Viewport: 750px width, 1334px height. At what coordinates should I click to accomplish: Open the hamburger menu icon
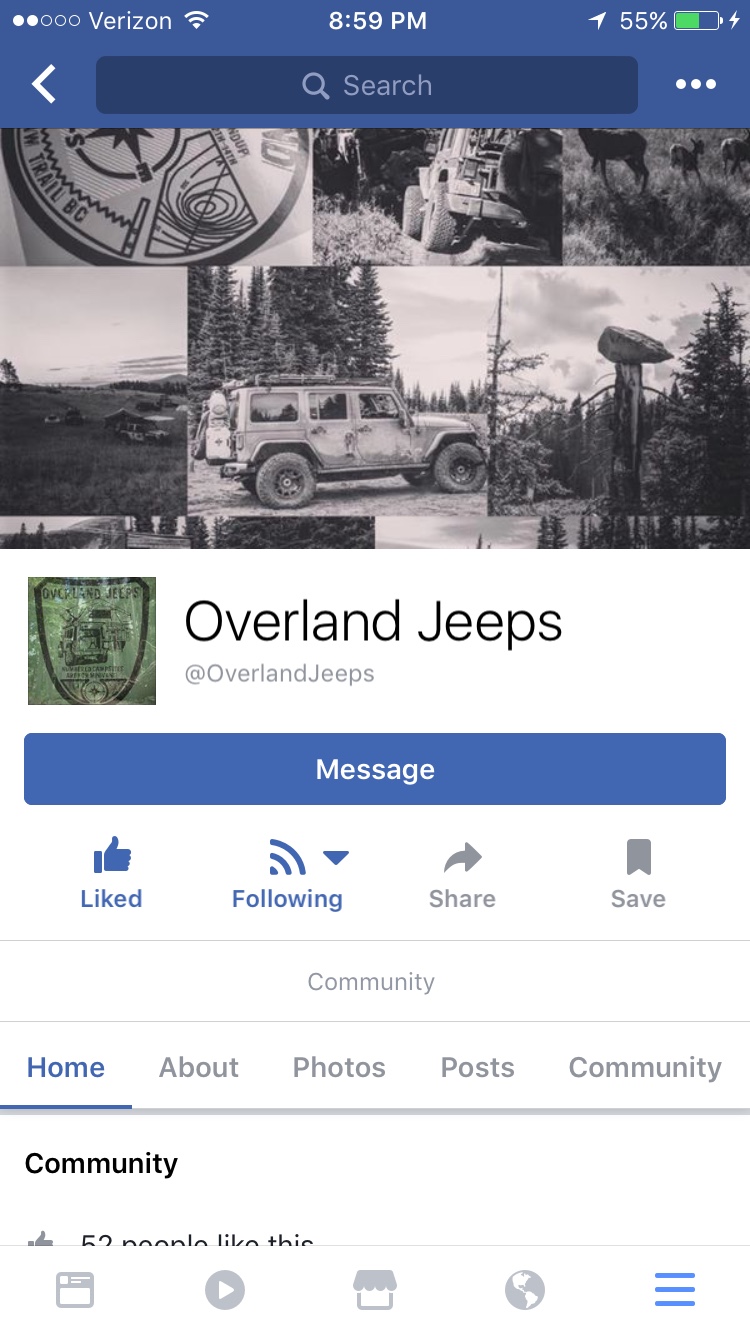coord(675,1290)
